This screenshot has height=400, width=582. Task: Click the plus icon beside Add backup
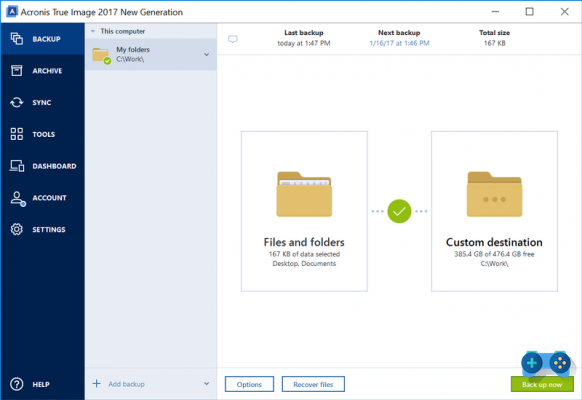(97, 383)
